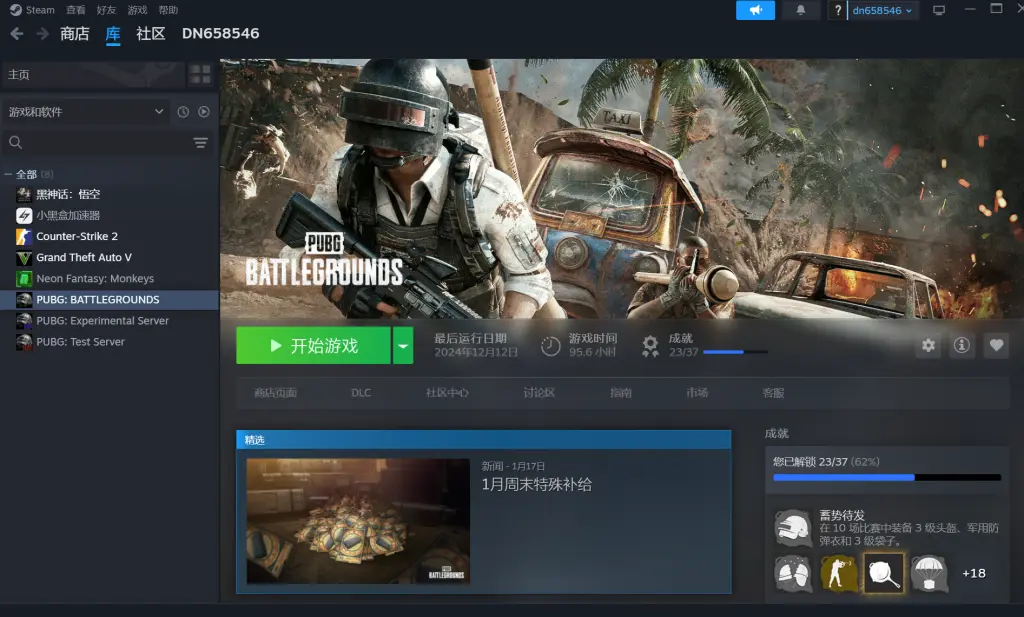The height and width of the screenshot is (617, 1024).
Task: Toggle ready-to-play filter icon
Action: [204, 112]
